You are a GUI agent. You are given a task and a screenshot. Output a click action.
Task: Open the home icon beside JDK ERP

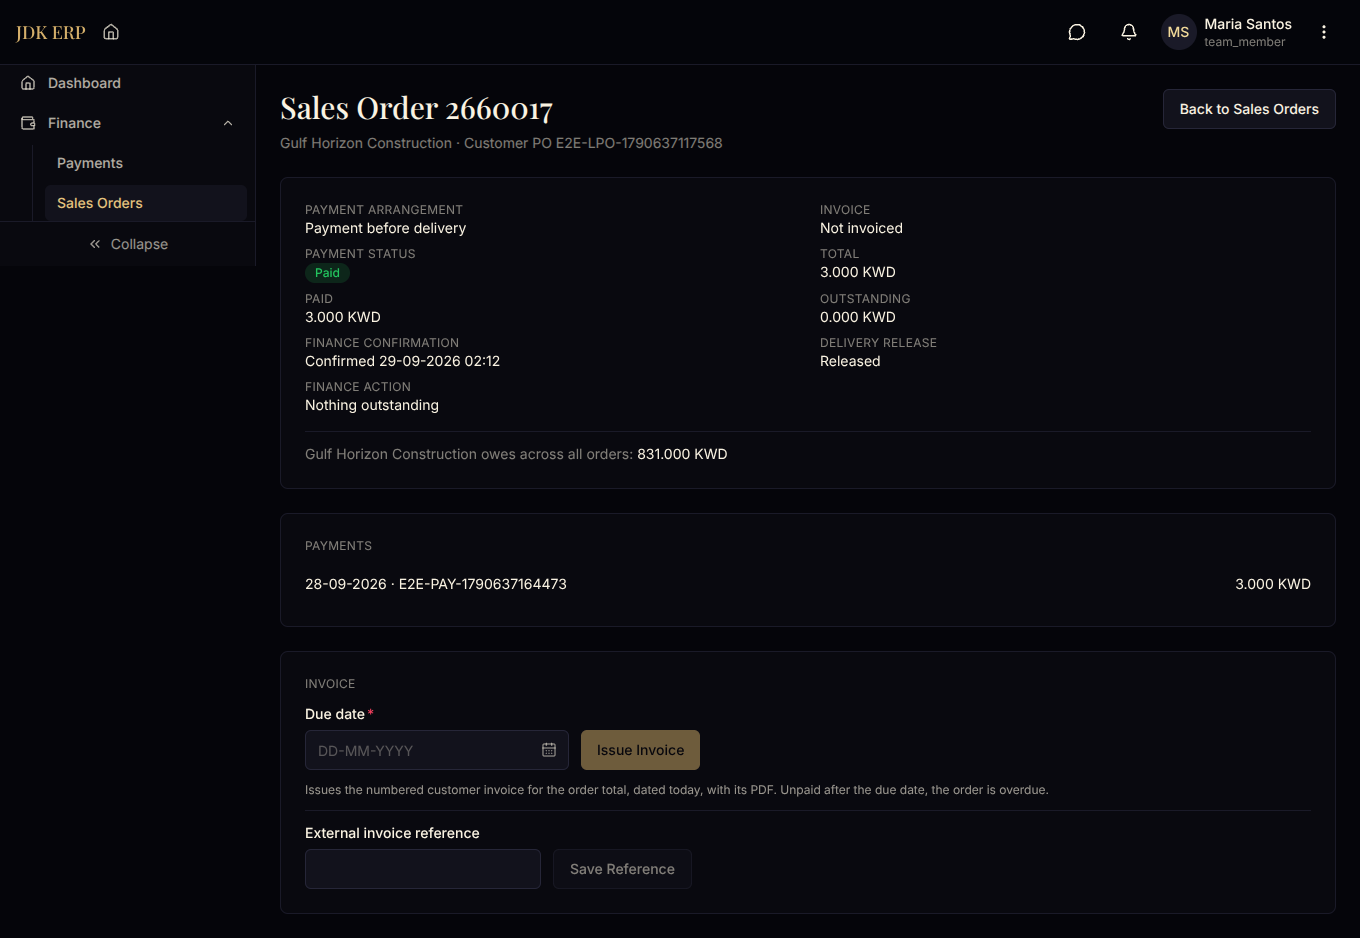pyautogui.click(x=111, y=32)
